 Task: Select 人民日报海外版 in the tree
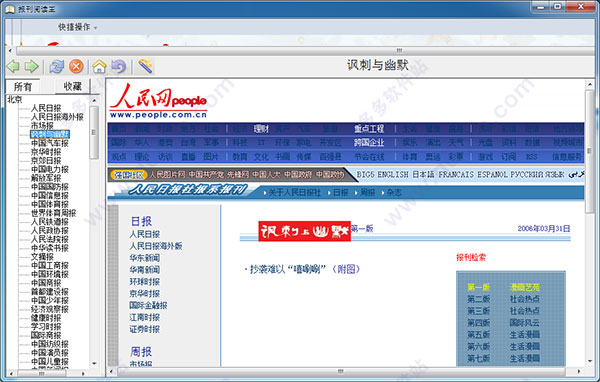click(x=57, y=117)
